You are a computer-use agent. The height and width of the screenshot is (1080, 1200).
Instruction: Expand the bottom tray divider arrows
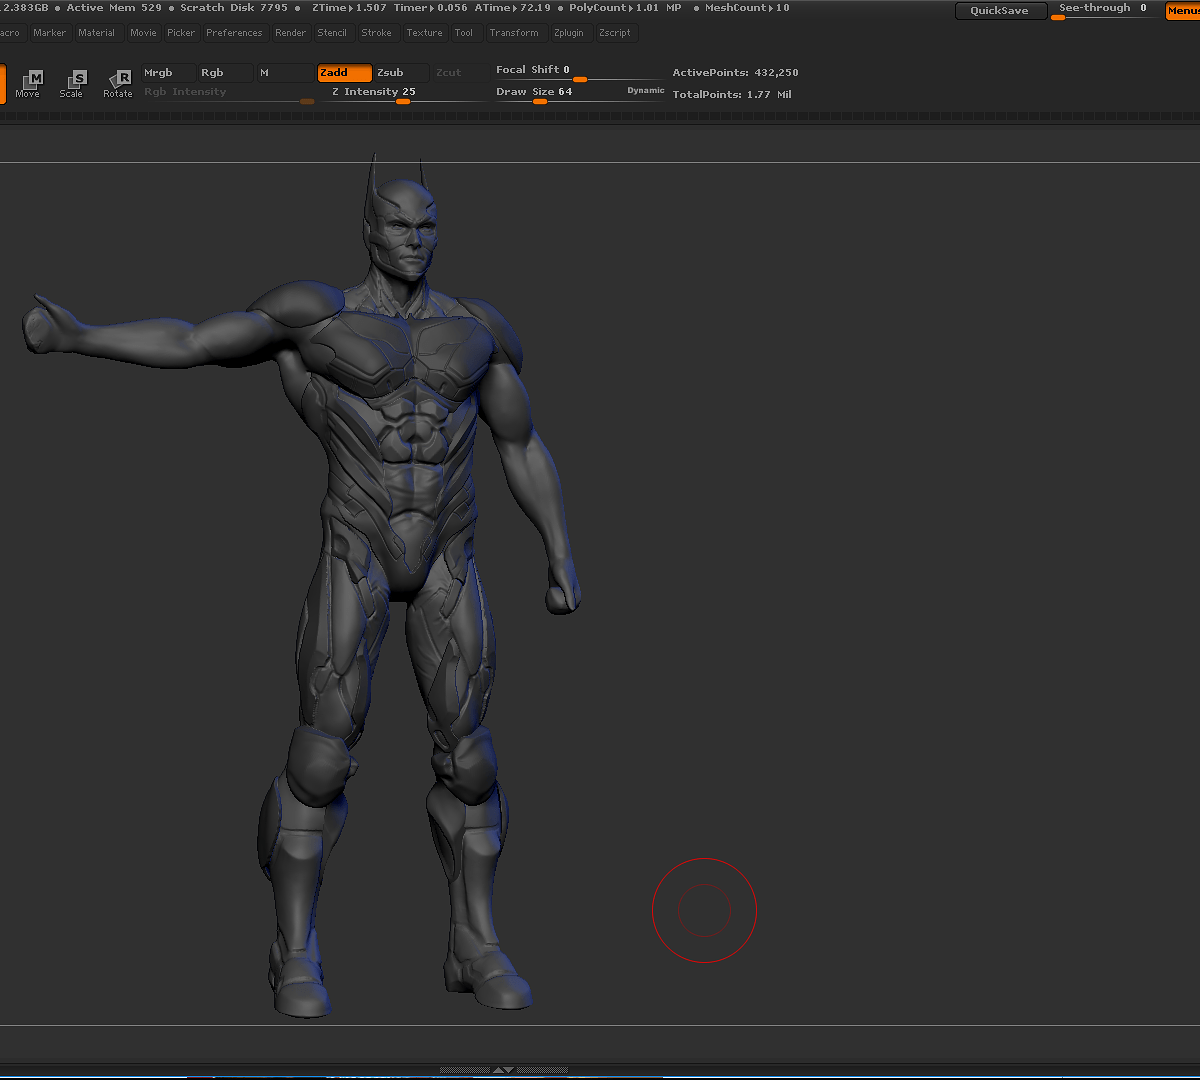pyautogui.click(x=504, y=1070)
